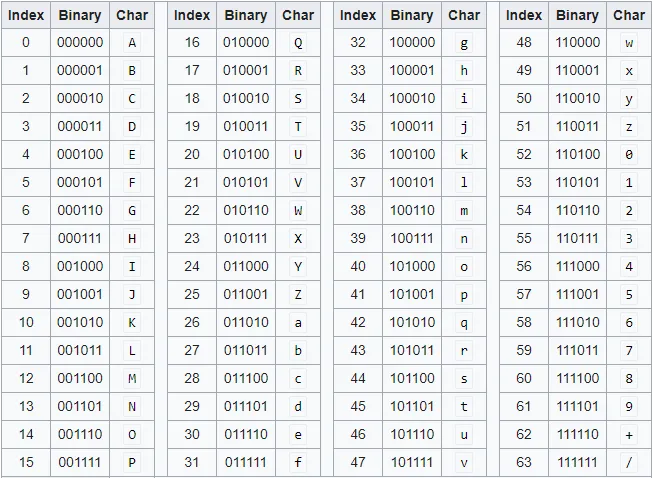Click binary value 100100

[x=412, y=154]
